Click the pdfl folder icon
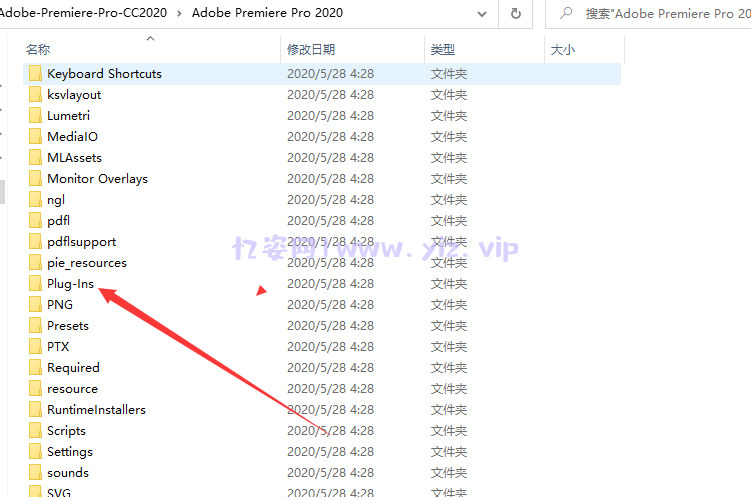 35,221
